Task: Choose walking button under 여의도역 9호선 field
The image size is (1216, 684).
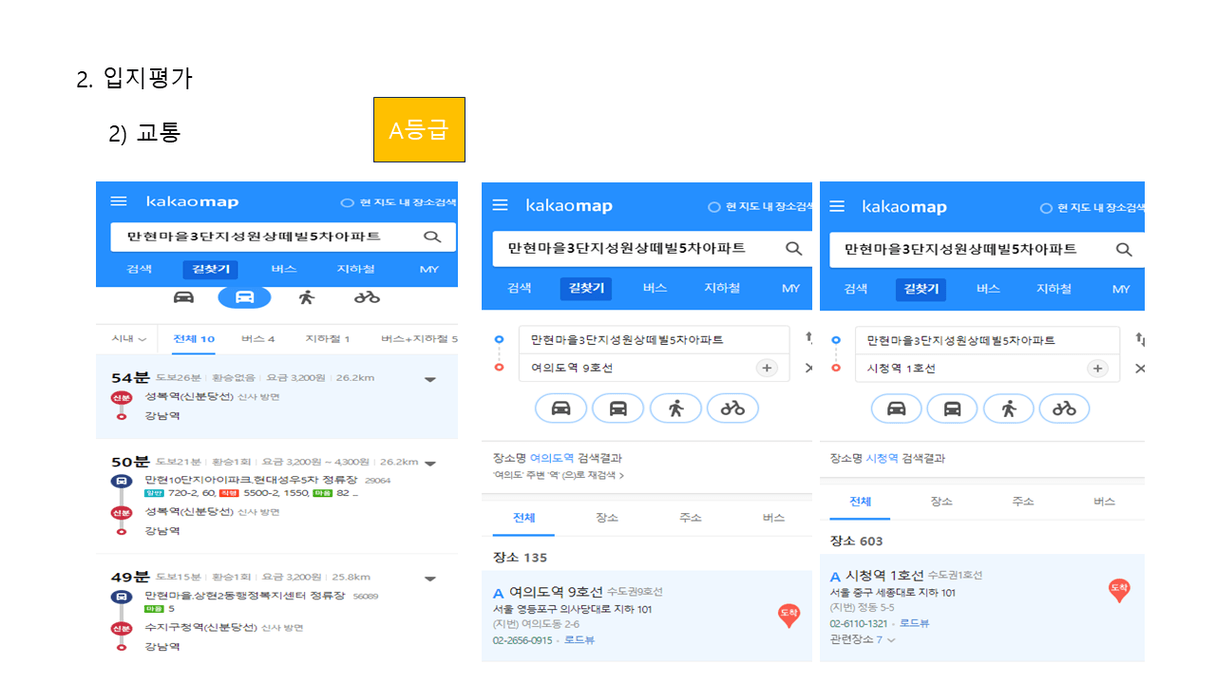Action: click(676, 408)
